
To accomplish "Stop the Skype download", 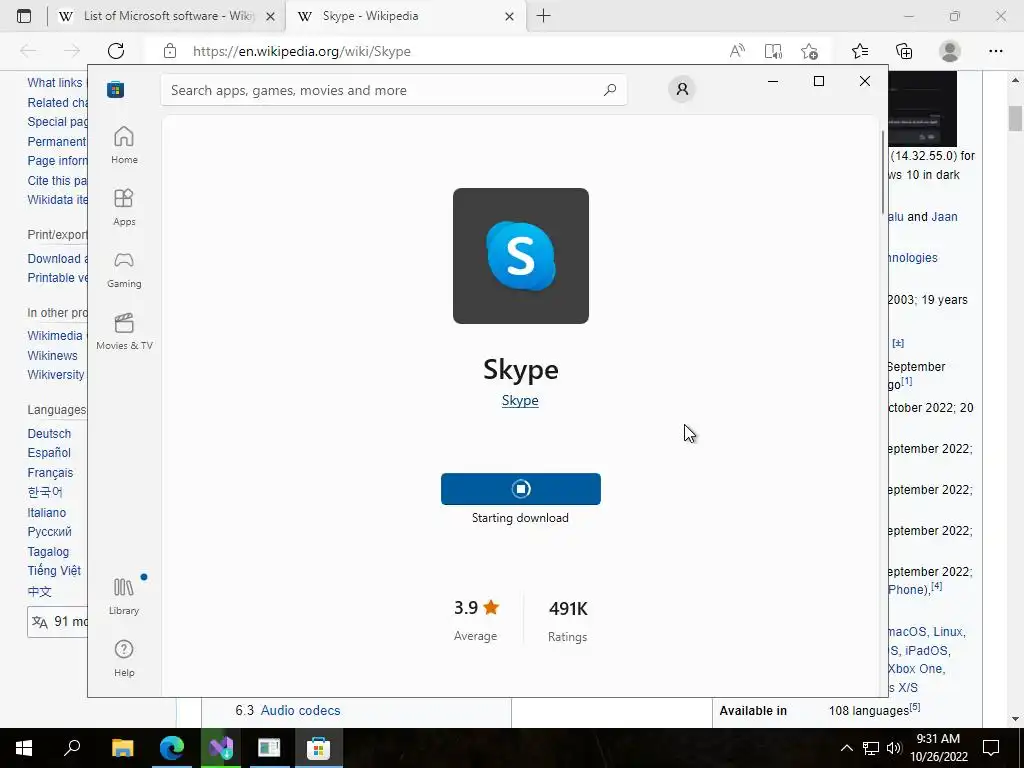I will [520, 488].
